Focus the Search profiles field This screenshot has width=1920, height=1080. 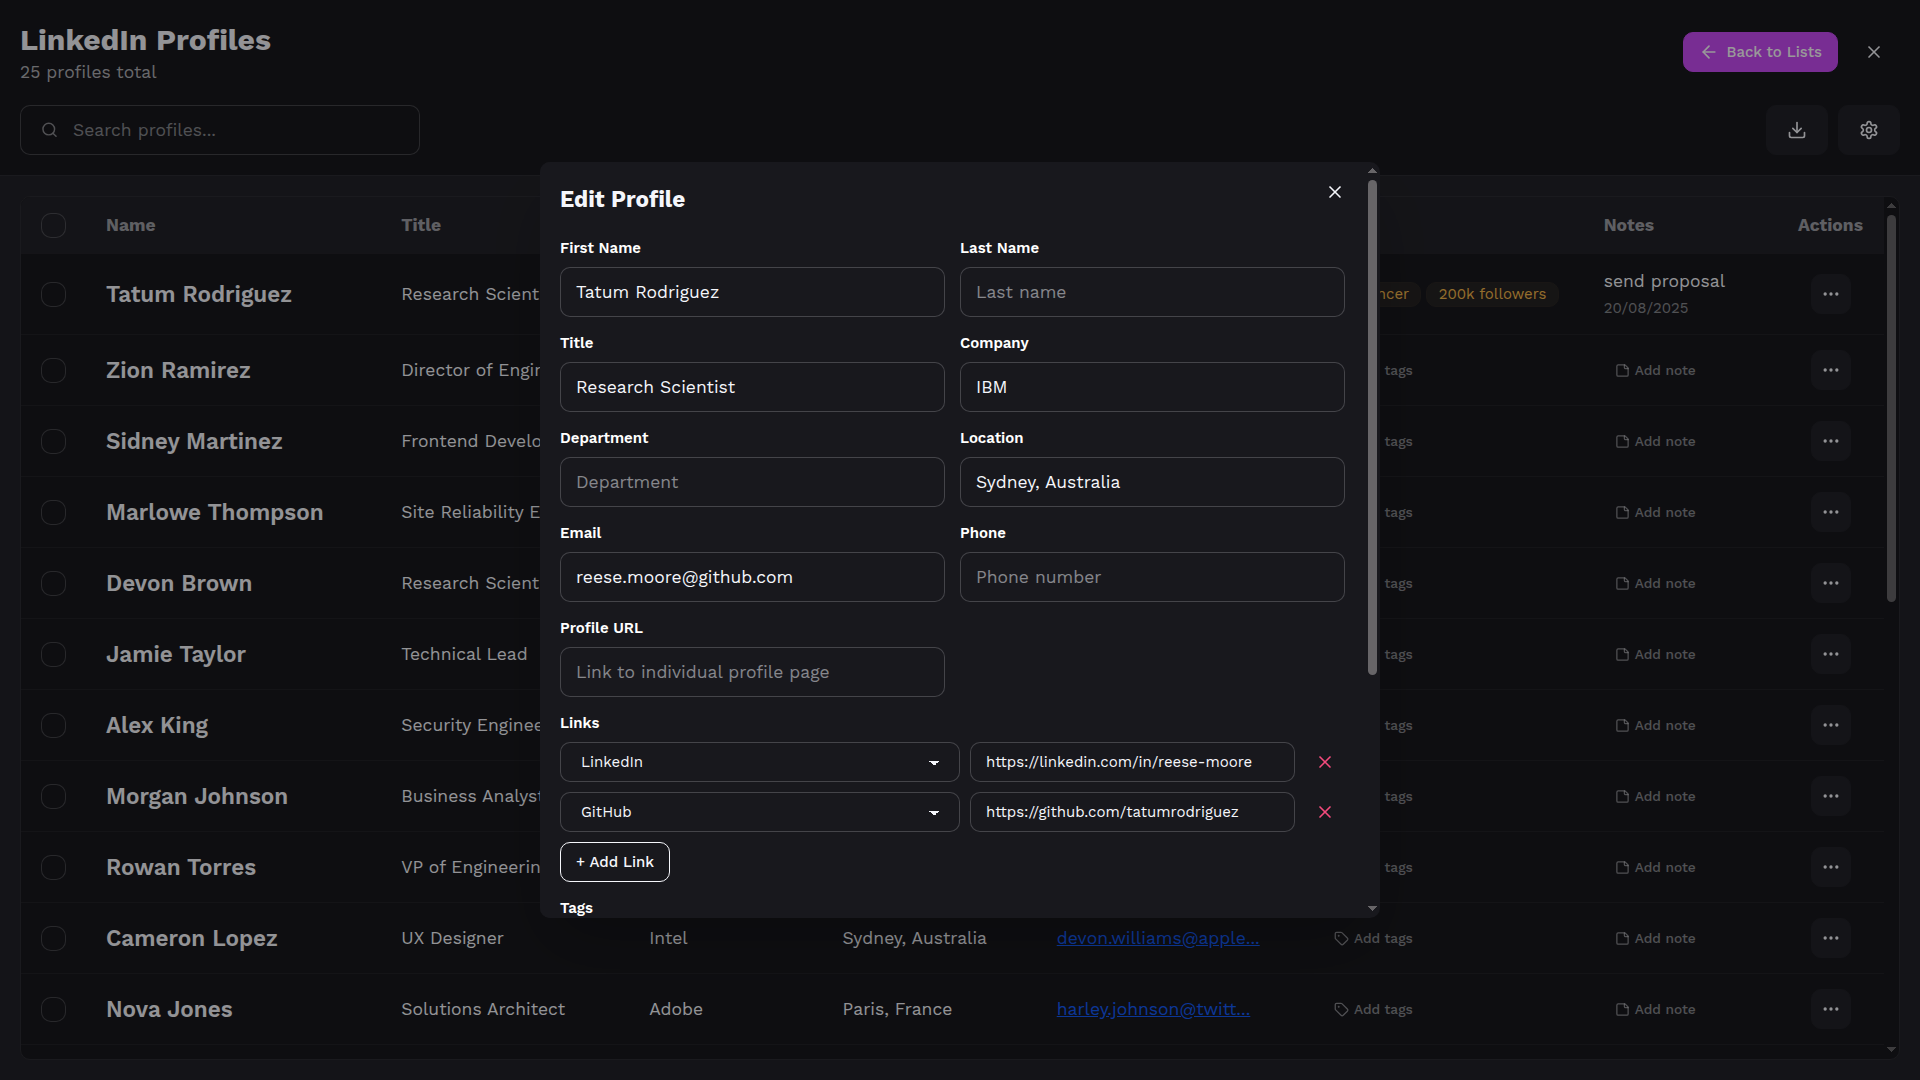(x=220, y=130)
